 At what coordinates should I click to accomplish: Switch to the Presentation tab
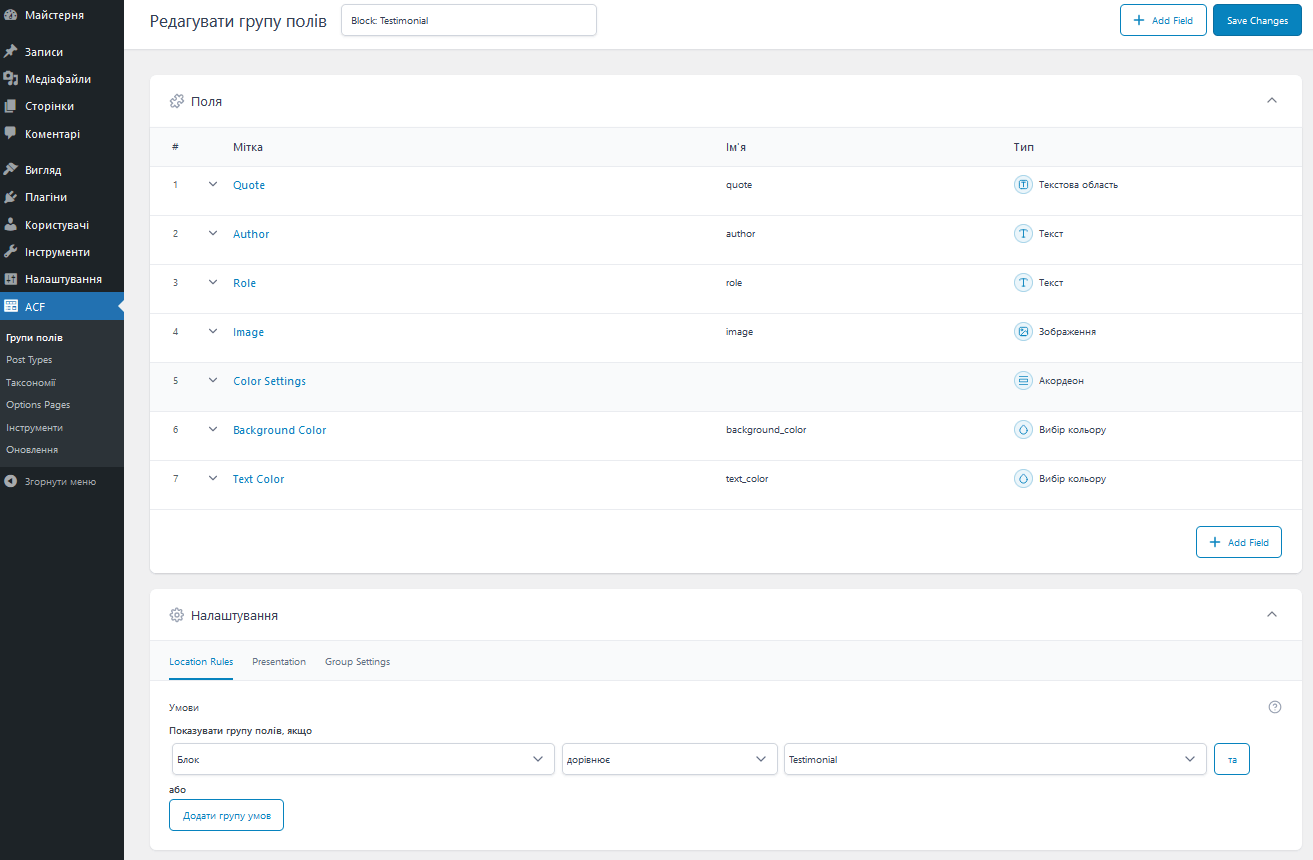[279, 662]
